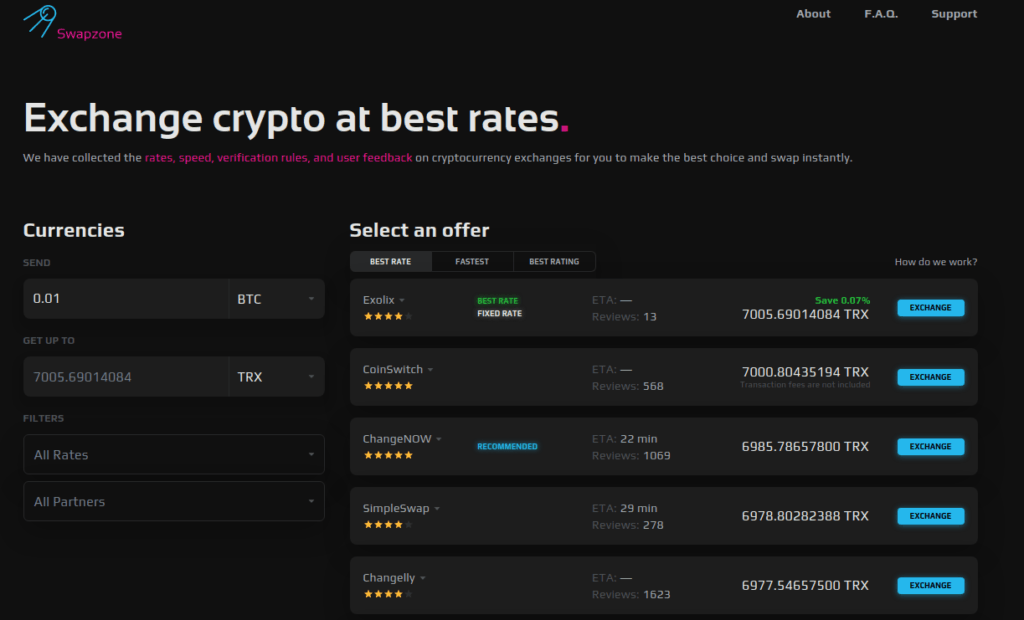Screen dimensions: 1024x620
Task: Switch to the FASTEST tab
Action: tap(472, 260)
